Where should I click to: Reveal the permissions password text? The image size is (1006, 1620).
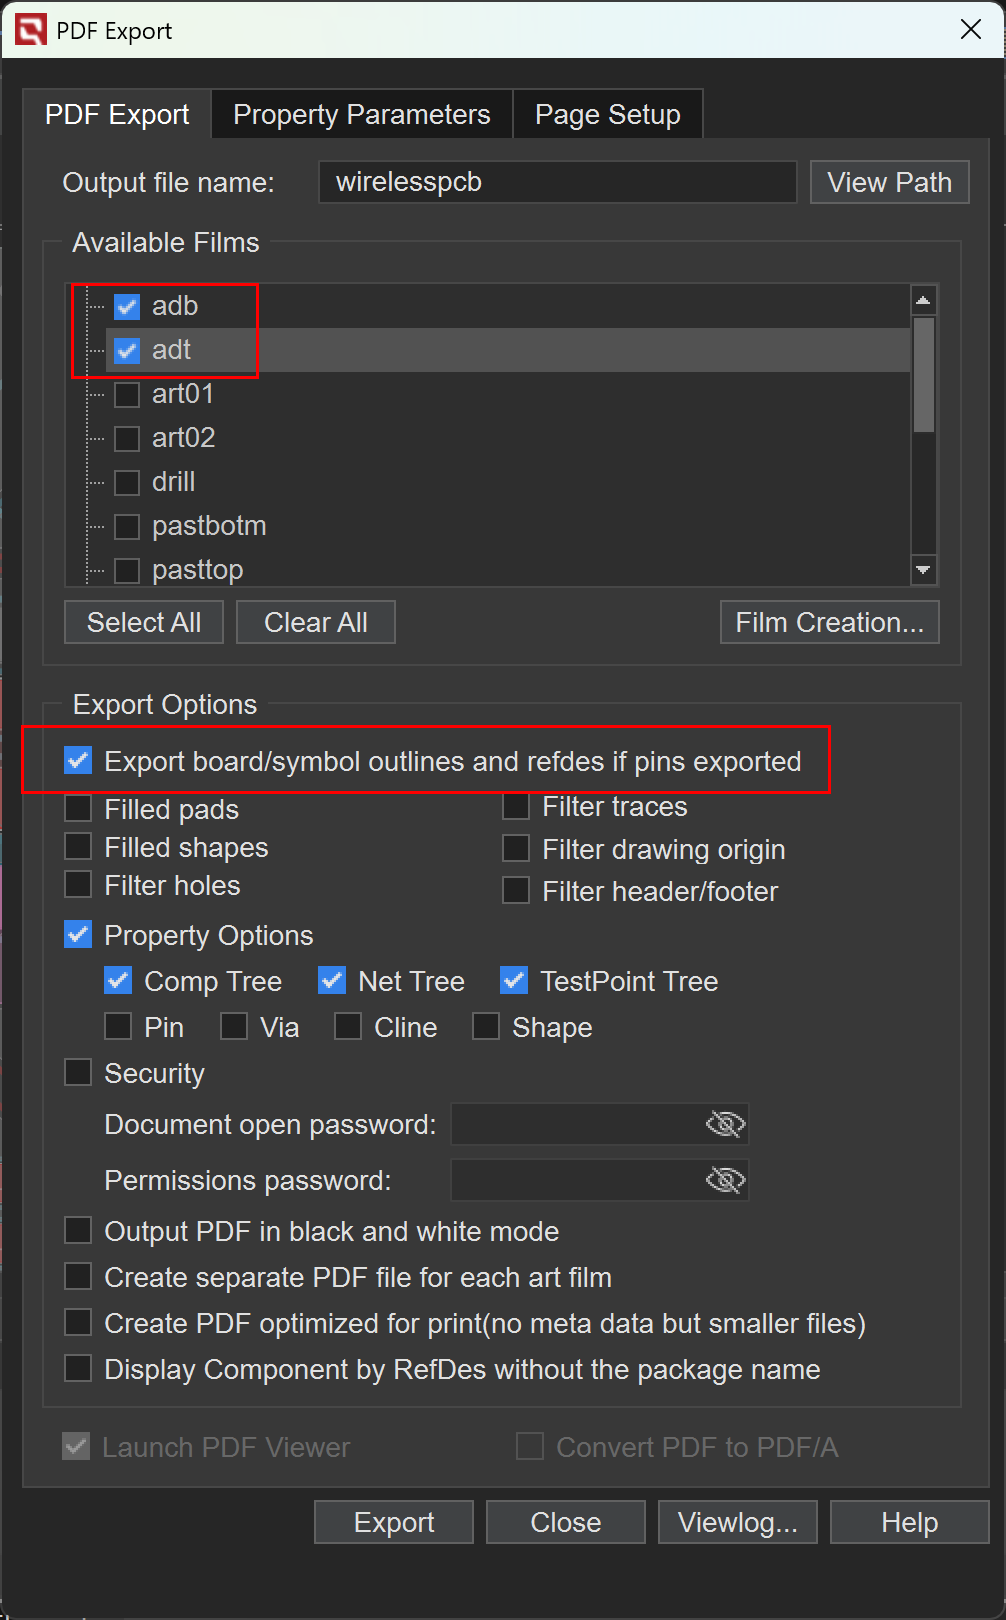[x=725, y=1180]
